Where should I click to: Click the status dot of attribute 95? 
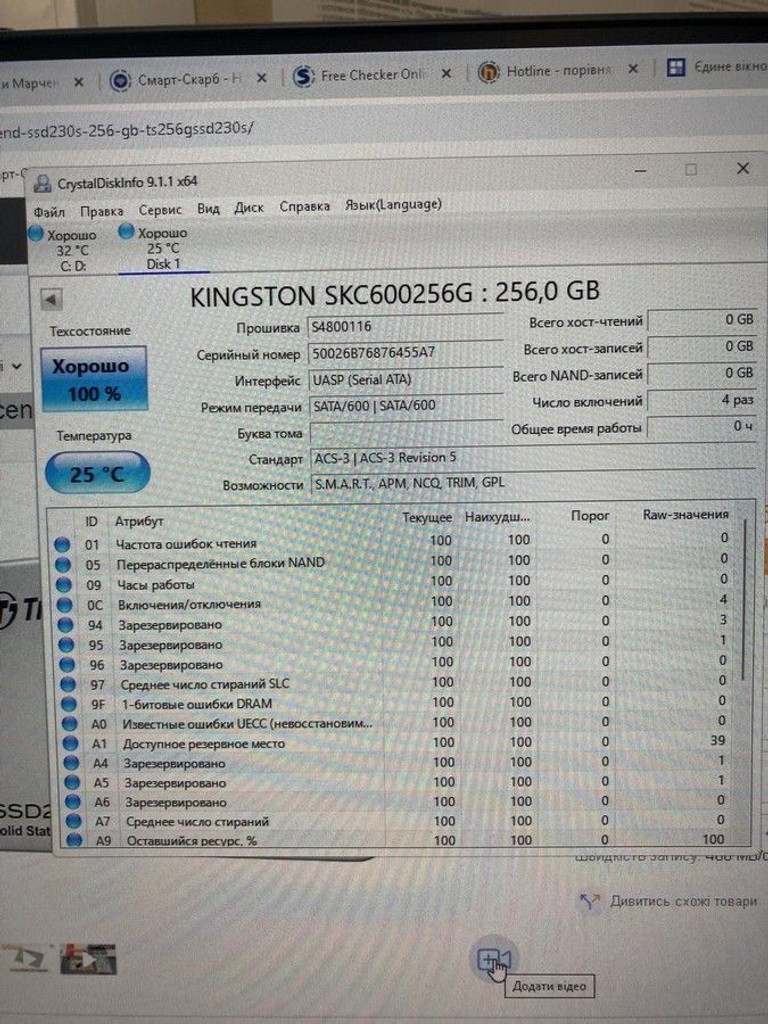pyautogui.click(x=67, y=645)
